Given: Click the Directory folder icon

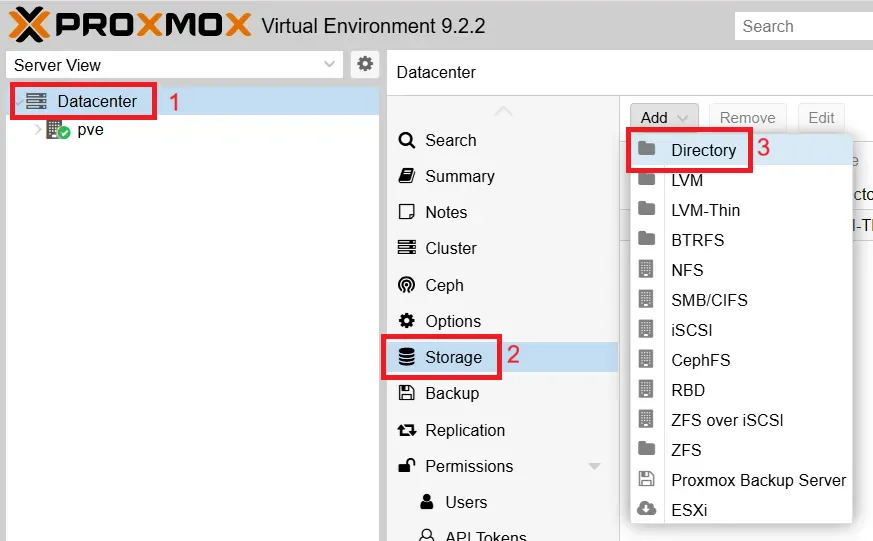Looking at the screenshot, I should coord(646,149).
